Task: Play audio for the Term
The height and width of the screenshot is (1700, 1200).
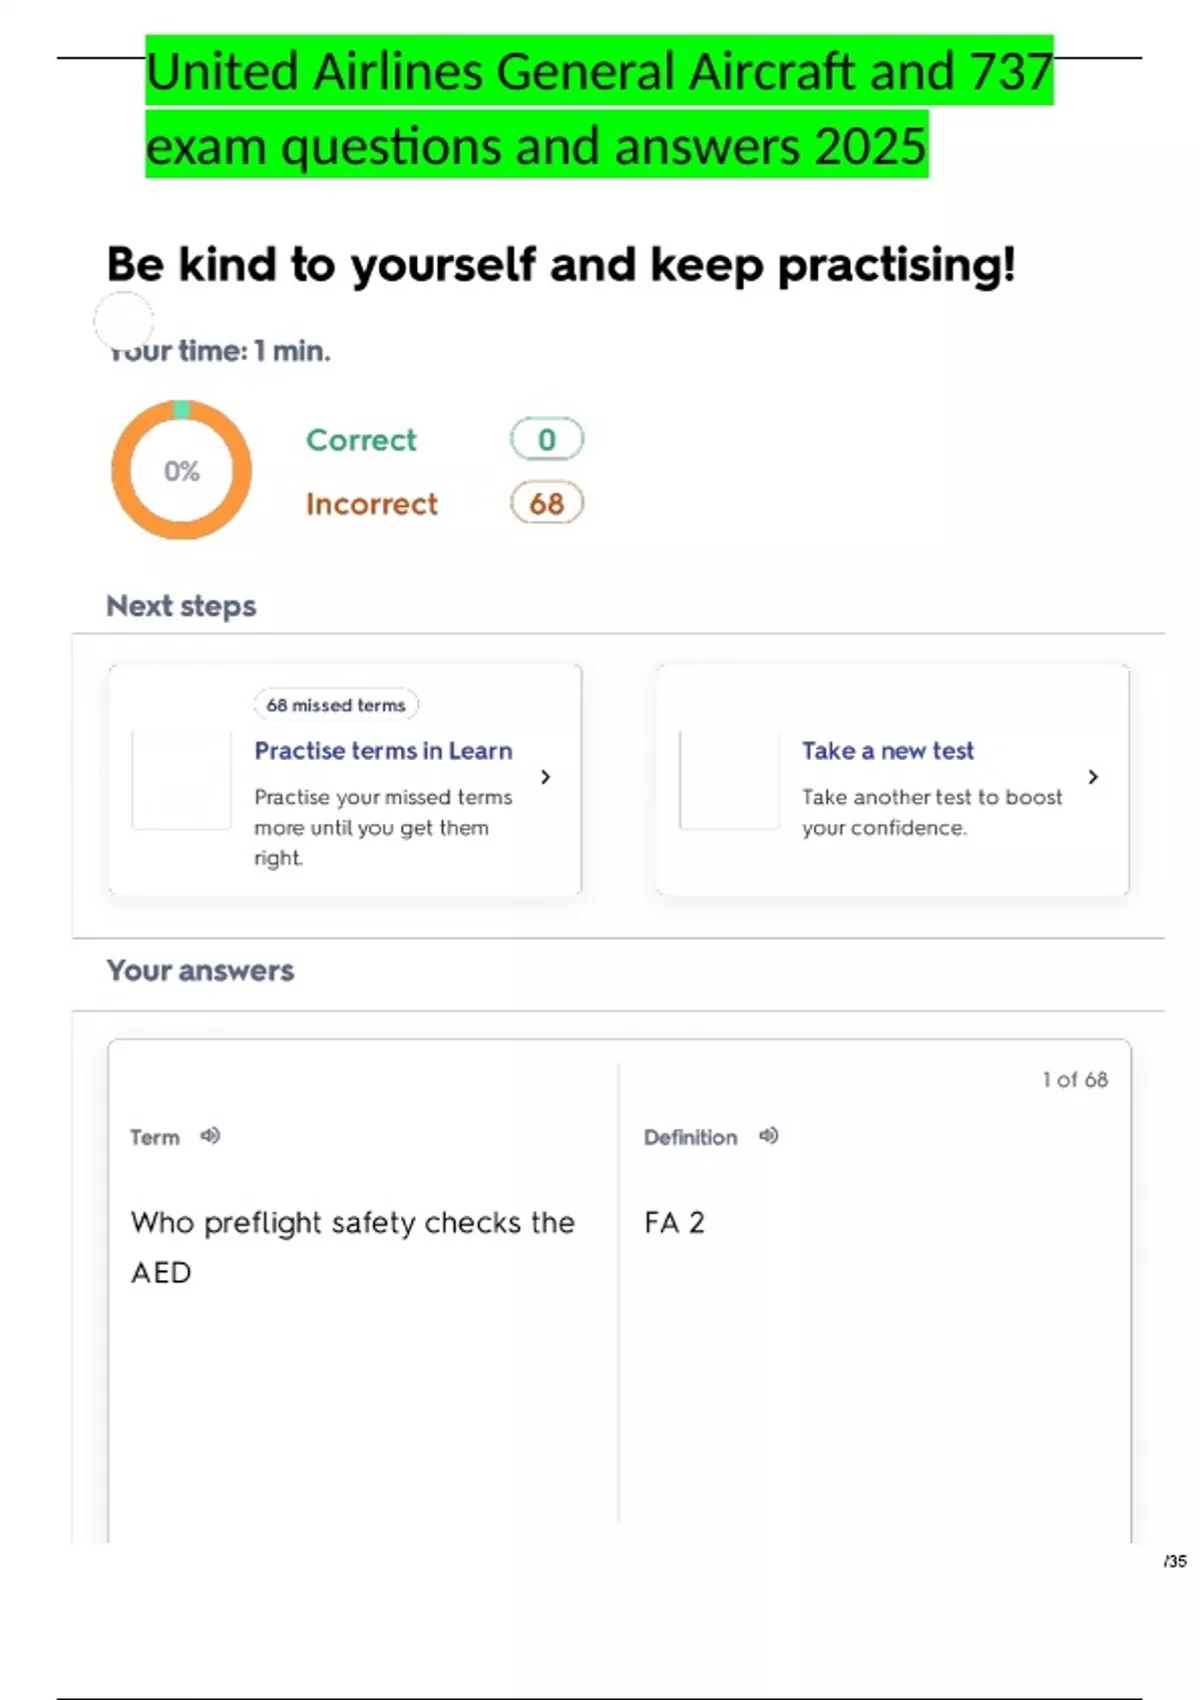Action: 210,1136
